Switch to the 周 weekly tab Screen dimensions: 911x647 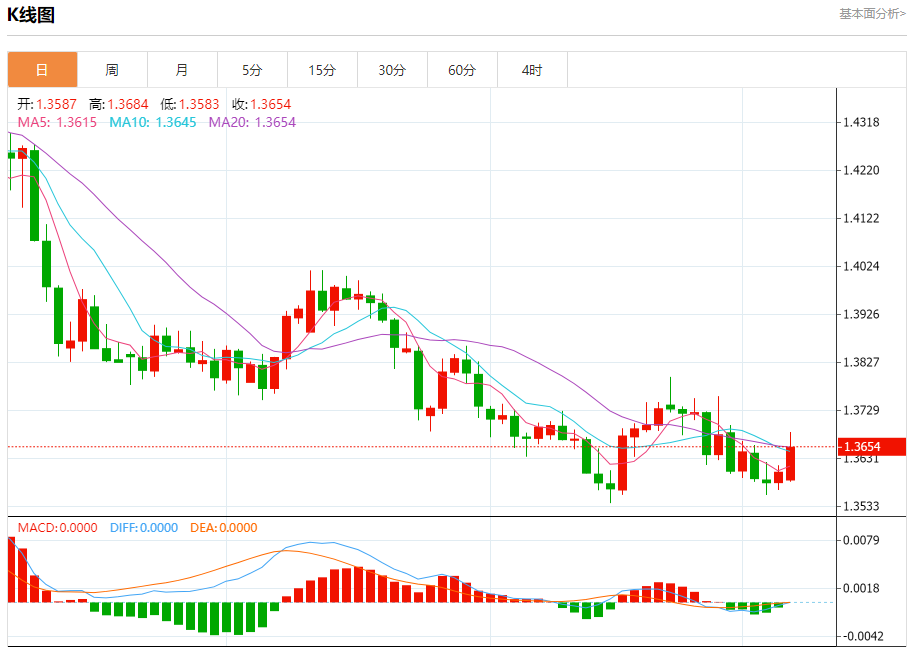tap(112, 70)
